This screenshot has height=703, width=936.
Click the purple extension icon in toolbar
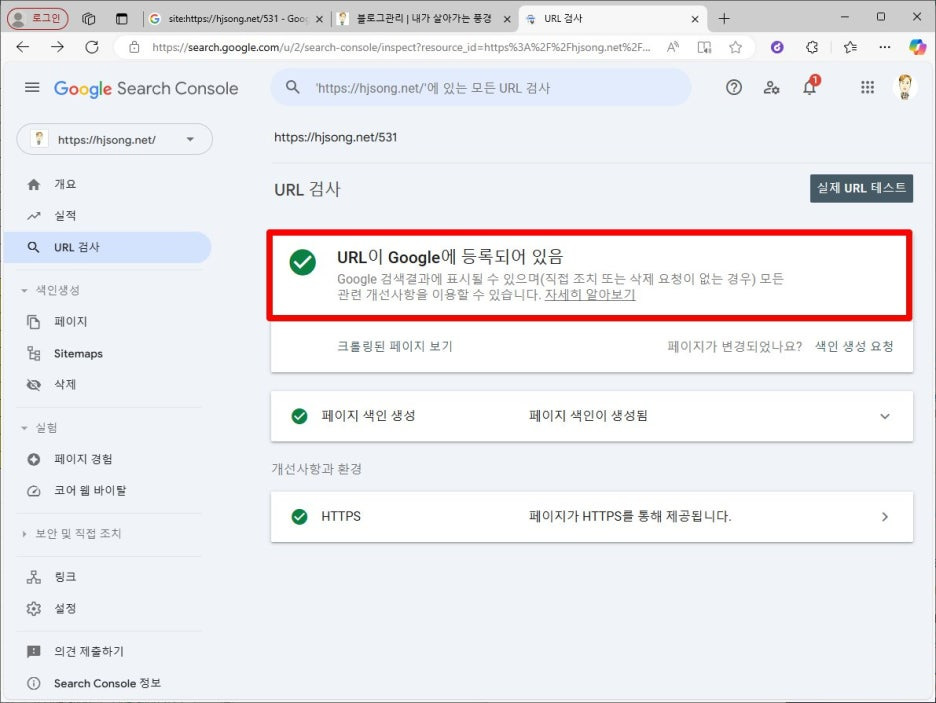point(777,47)
